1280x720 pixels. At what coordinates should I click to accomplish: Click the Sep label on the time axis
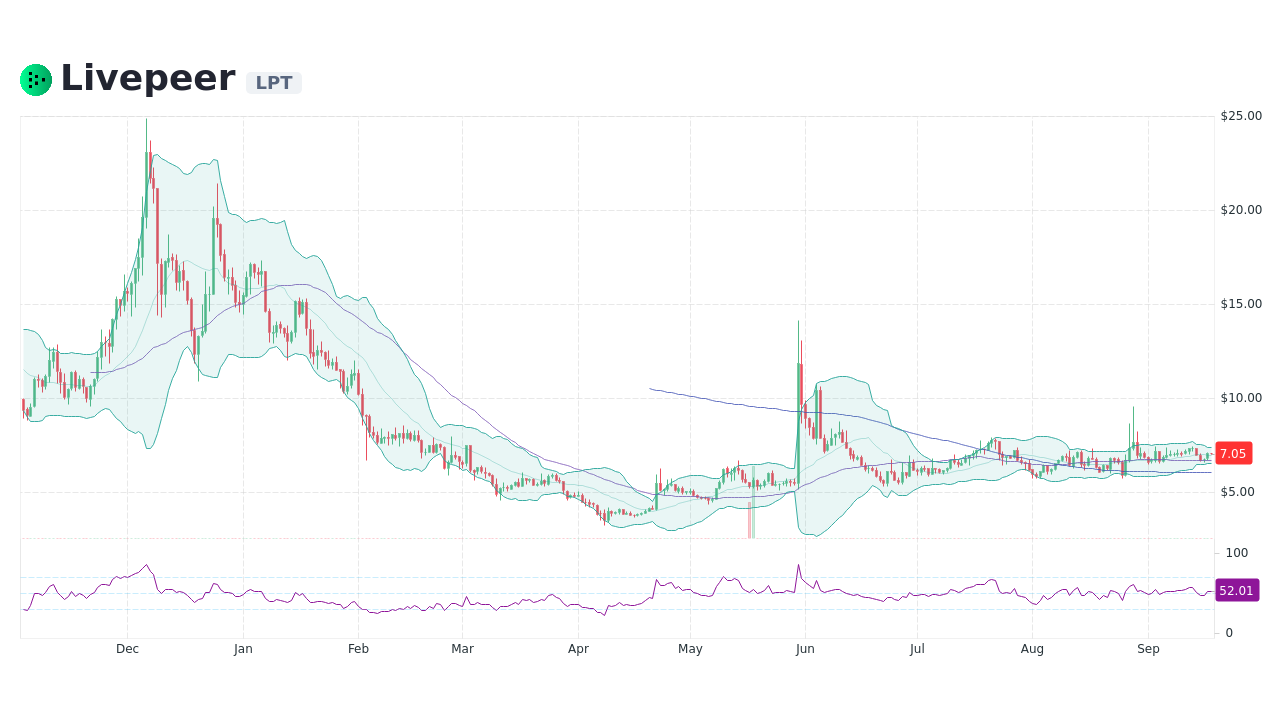click(1148, 649)
